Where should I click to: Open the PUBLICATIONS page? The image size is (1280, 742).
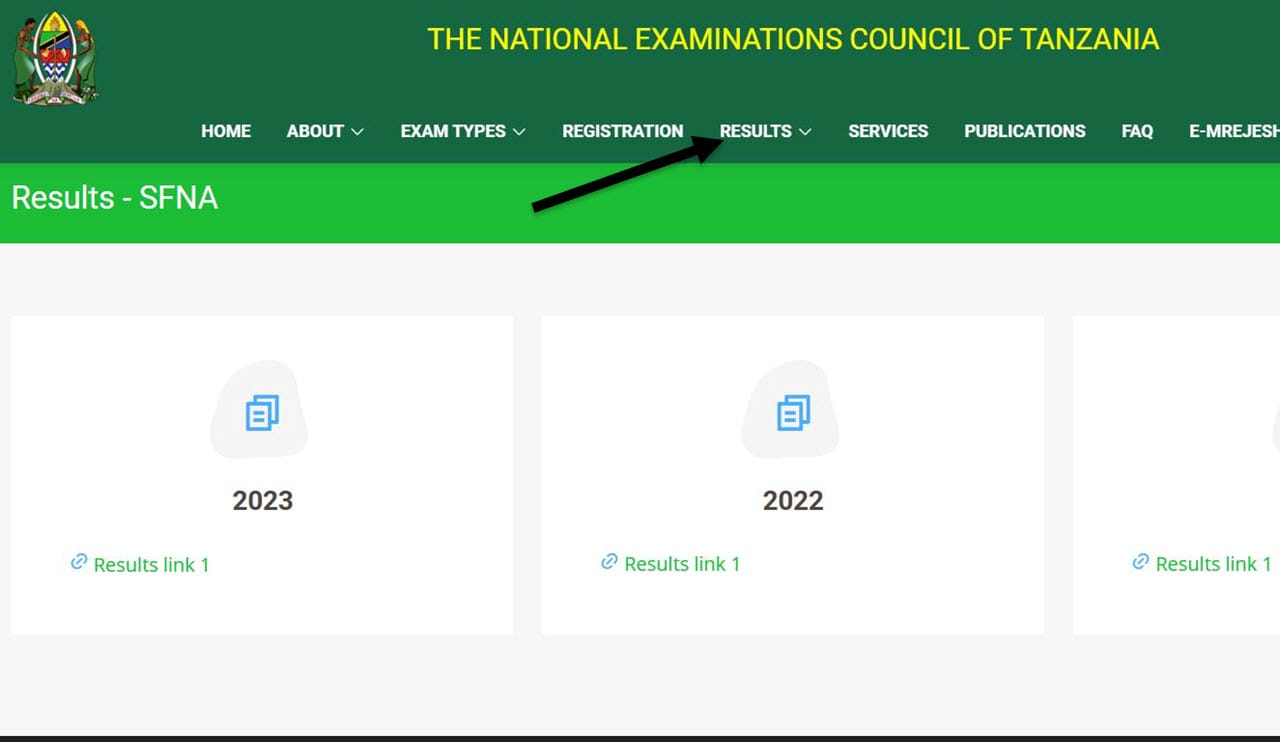tap(1024, 131)
